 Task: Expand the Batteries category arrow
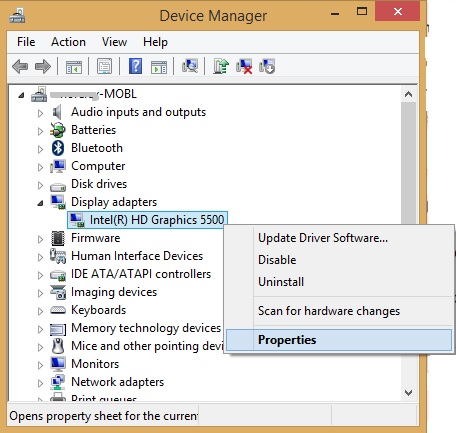point(40,131)
